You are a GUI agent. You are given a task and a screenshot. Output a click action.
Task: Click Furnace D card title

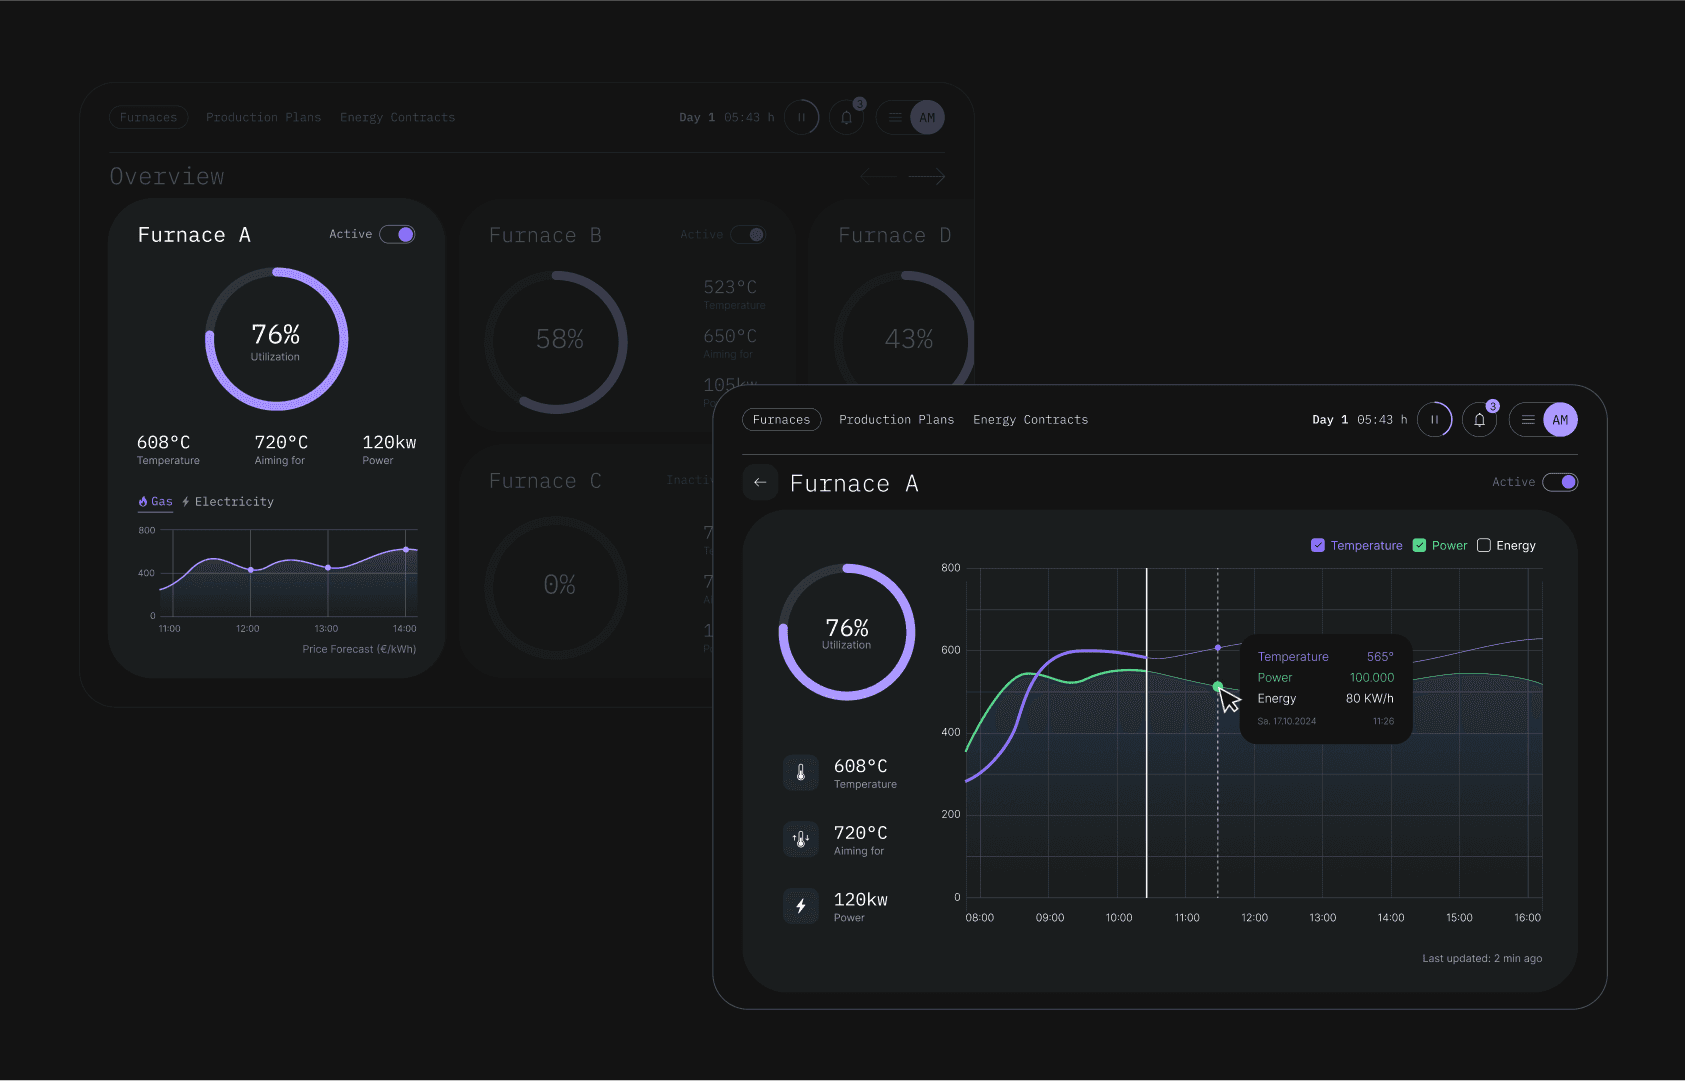[894, 235]
